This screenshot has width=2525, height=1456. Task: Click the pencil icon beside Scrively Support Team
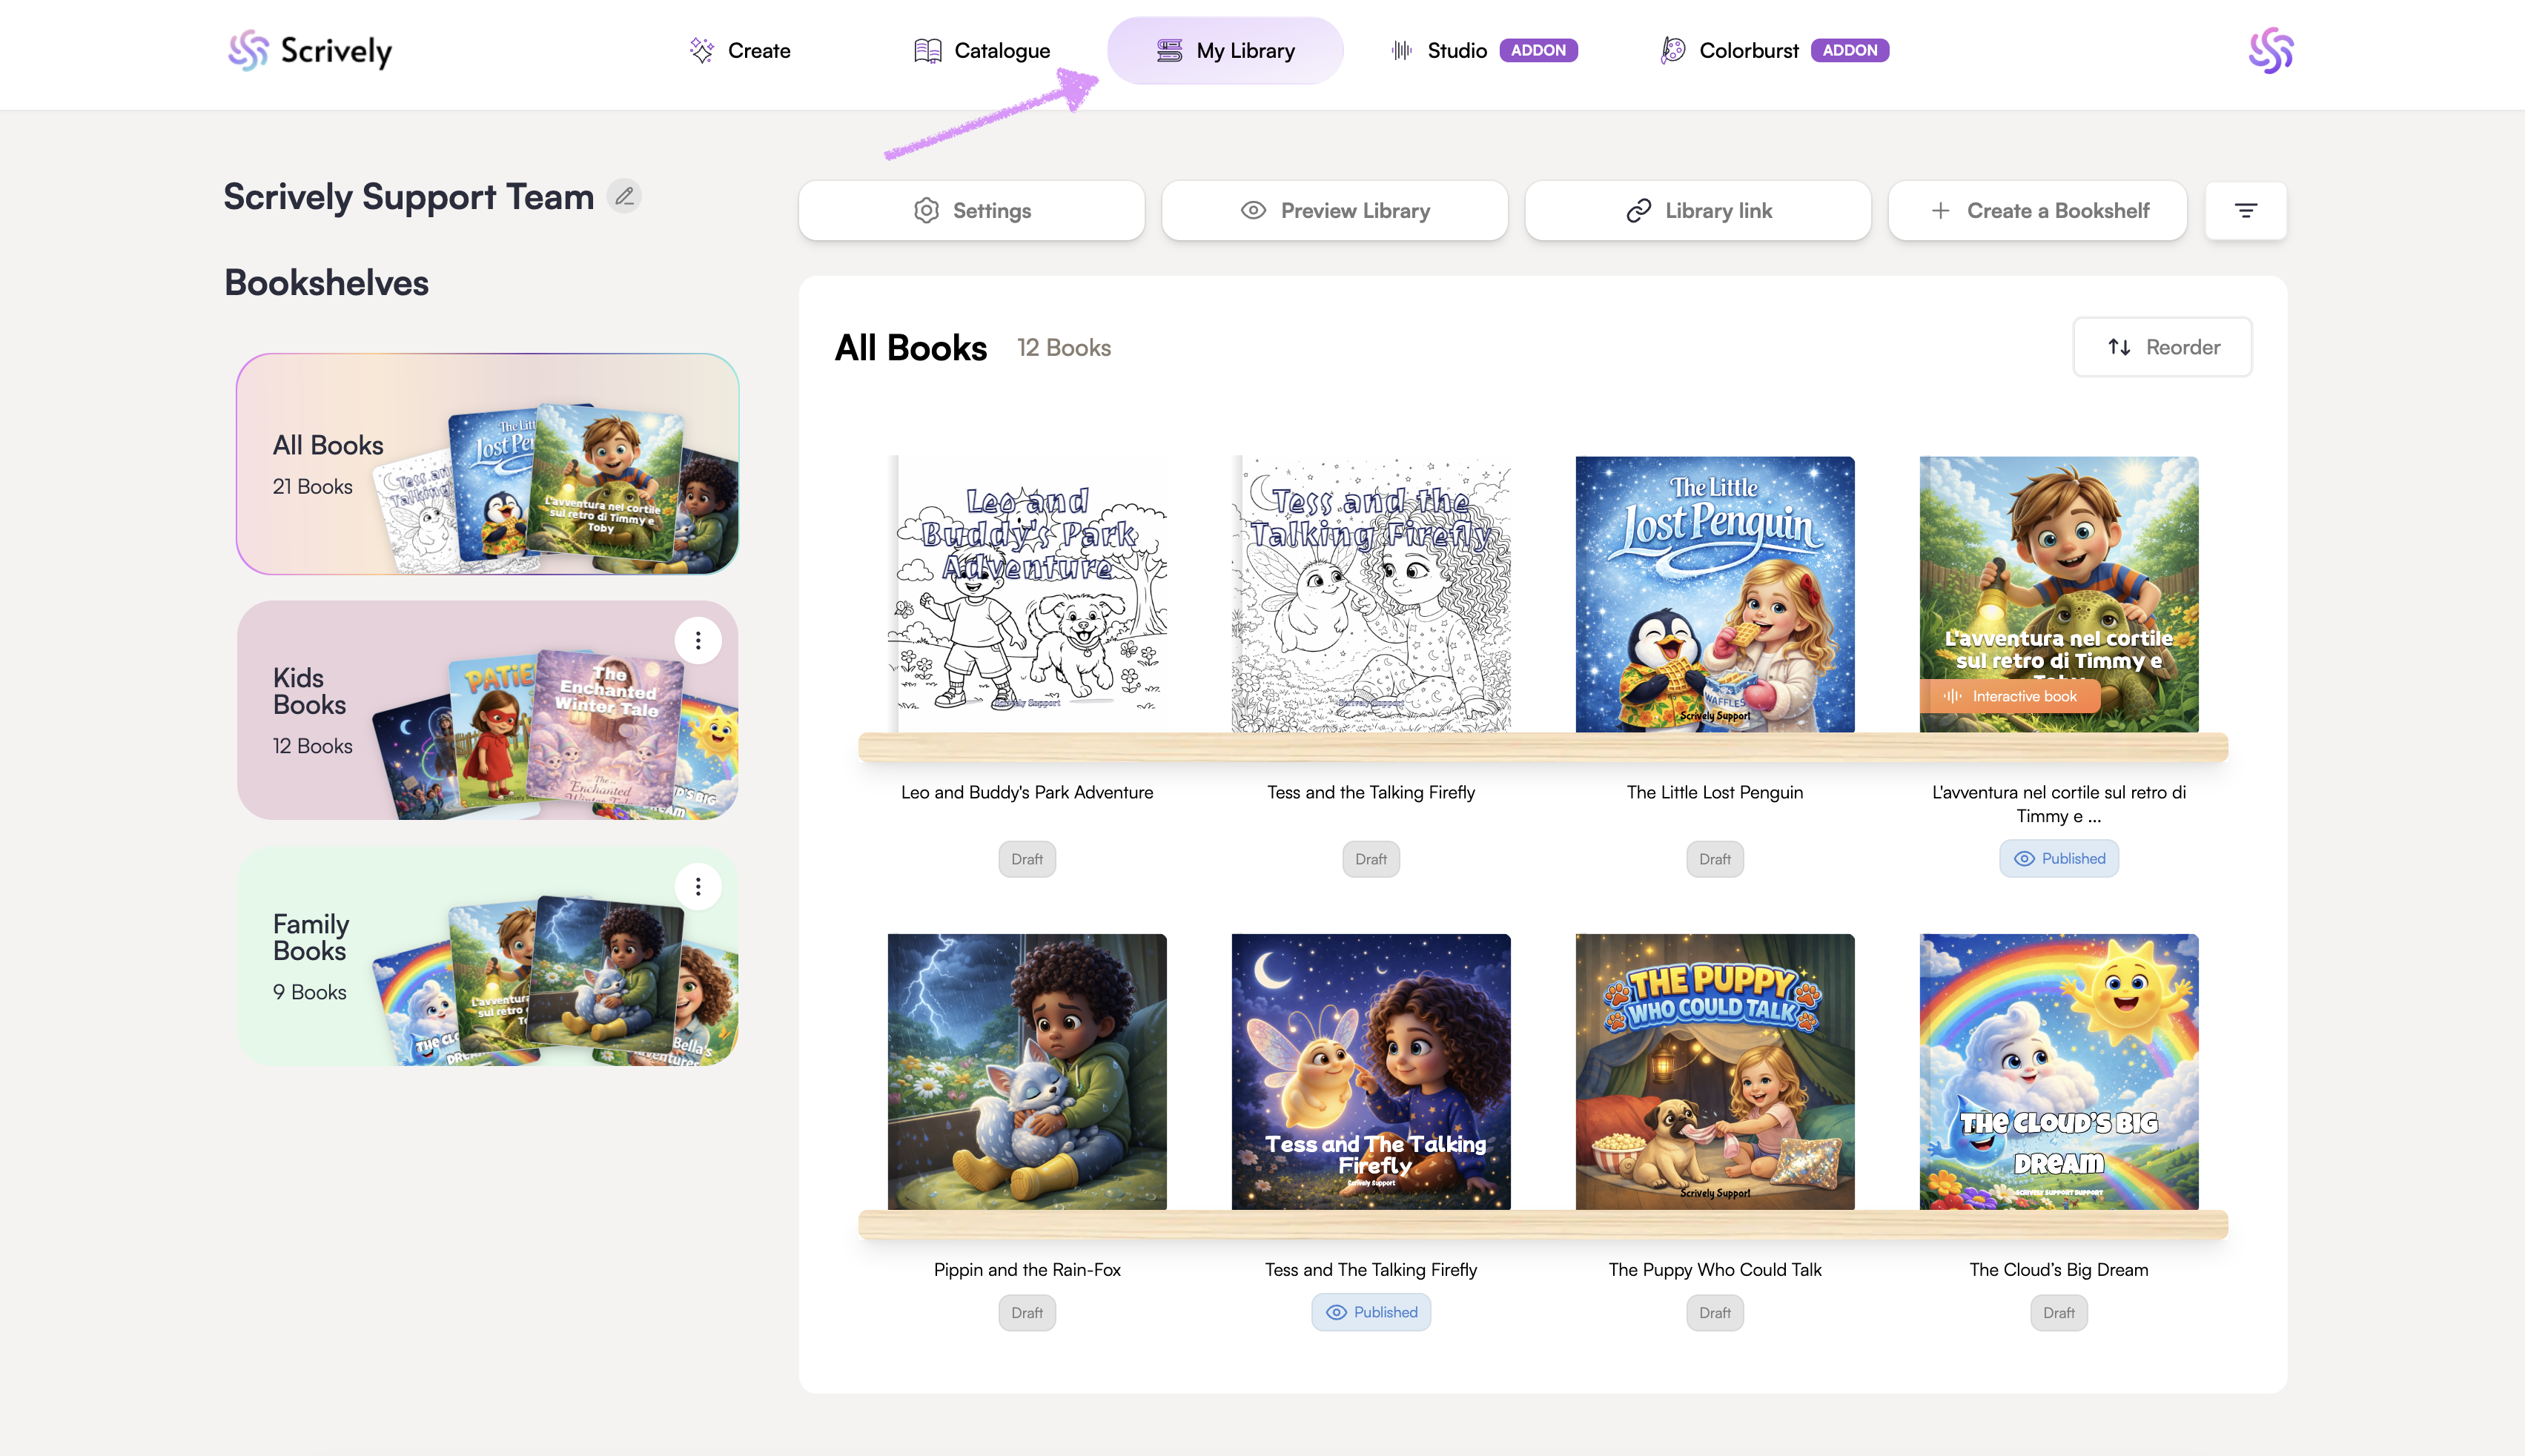(624, 196)
